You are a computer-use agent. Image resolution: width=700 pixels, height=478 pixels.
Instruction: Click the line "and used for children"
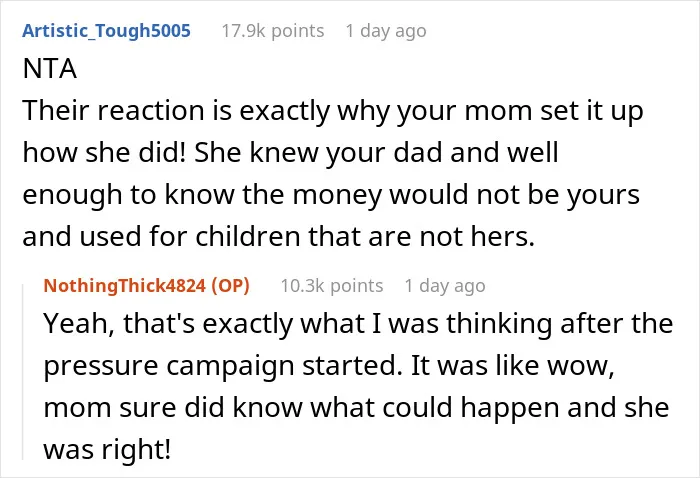279,236
